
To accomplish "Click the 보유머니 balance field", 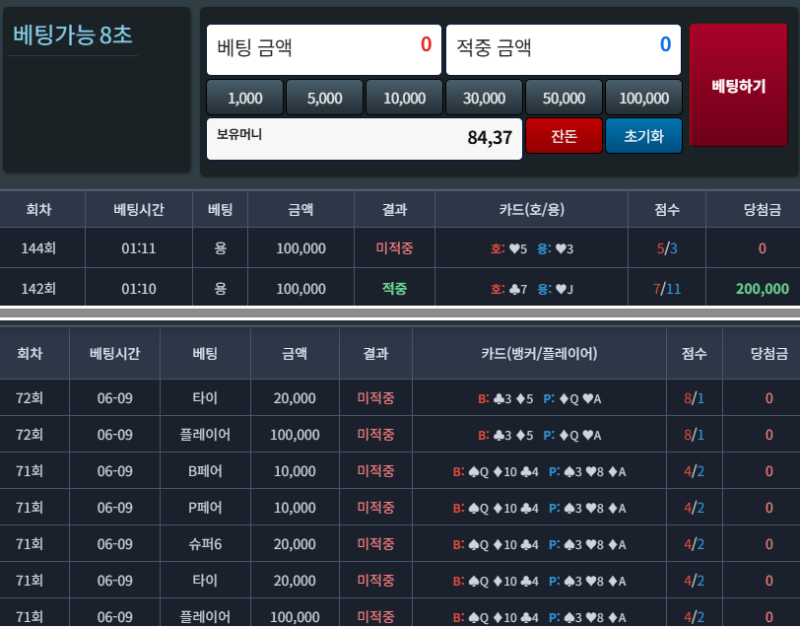I will coord(364,139).
